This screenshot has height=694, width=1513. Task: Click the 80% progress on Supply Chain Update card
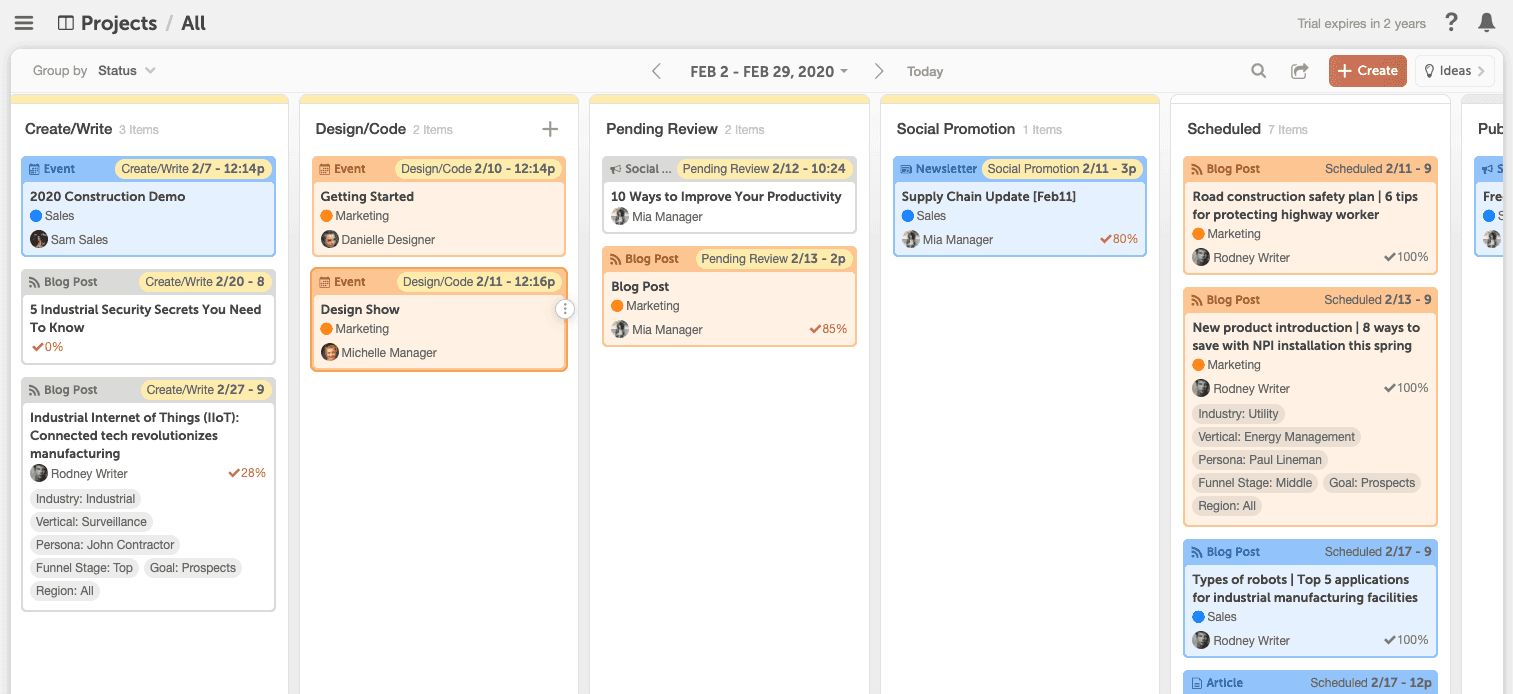click(1119, 239)
